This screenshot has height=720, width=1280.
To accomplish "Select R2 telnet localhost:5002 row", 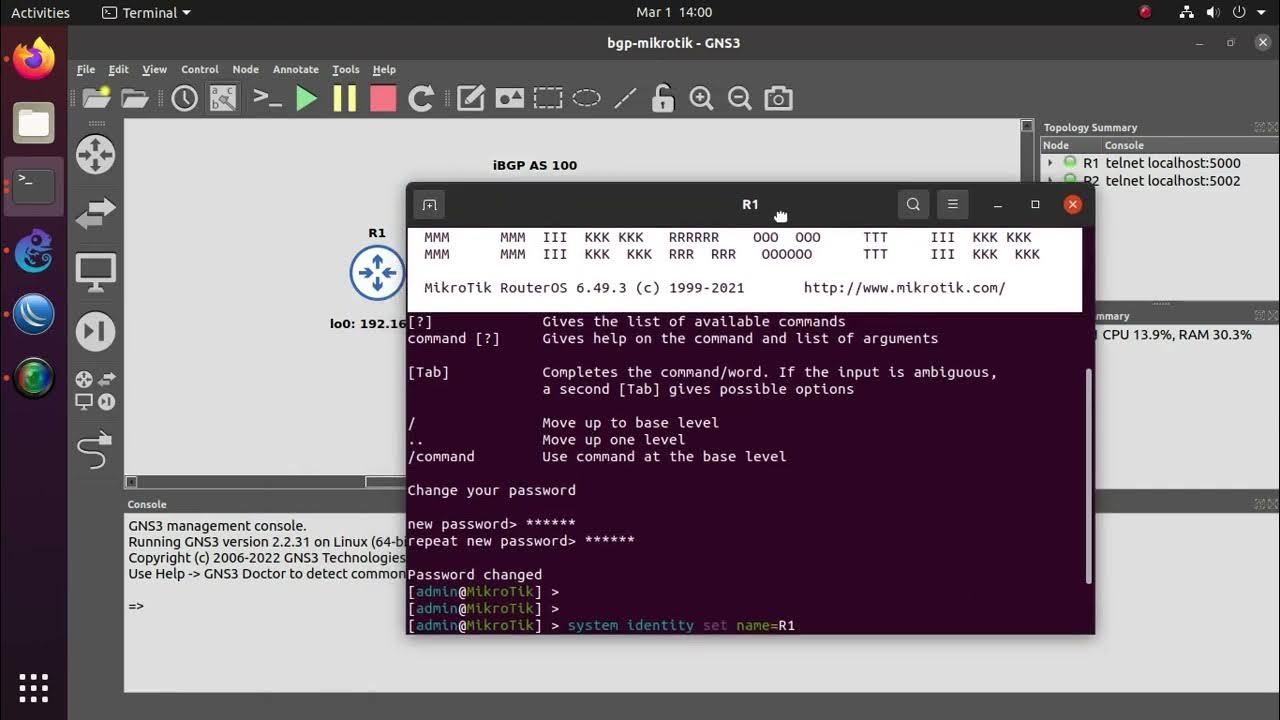I will [1160, 181].
